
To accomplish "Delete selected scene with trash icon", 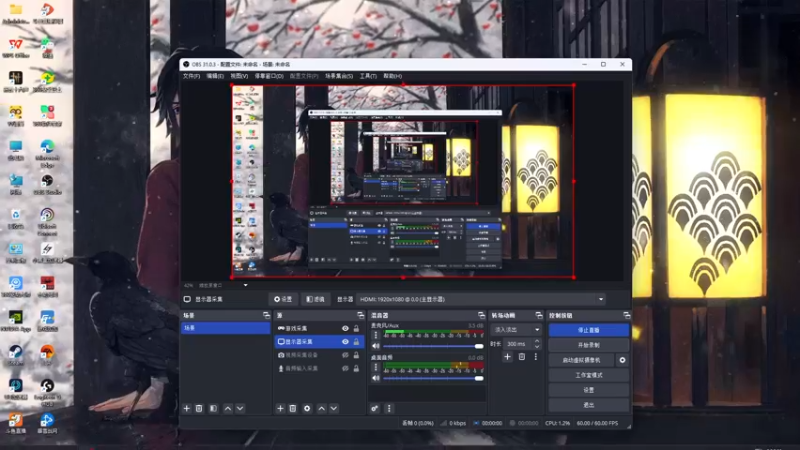I will [x=199, y=409].
